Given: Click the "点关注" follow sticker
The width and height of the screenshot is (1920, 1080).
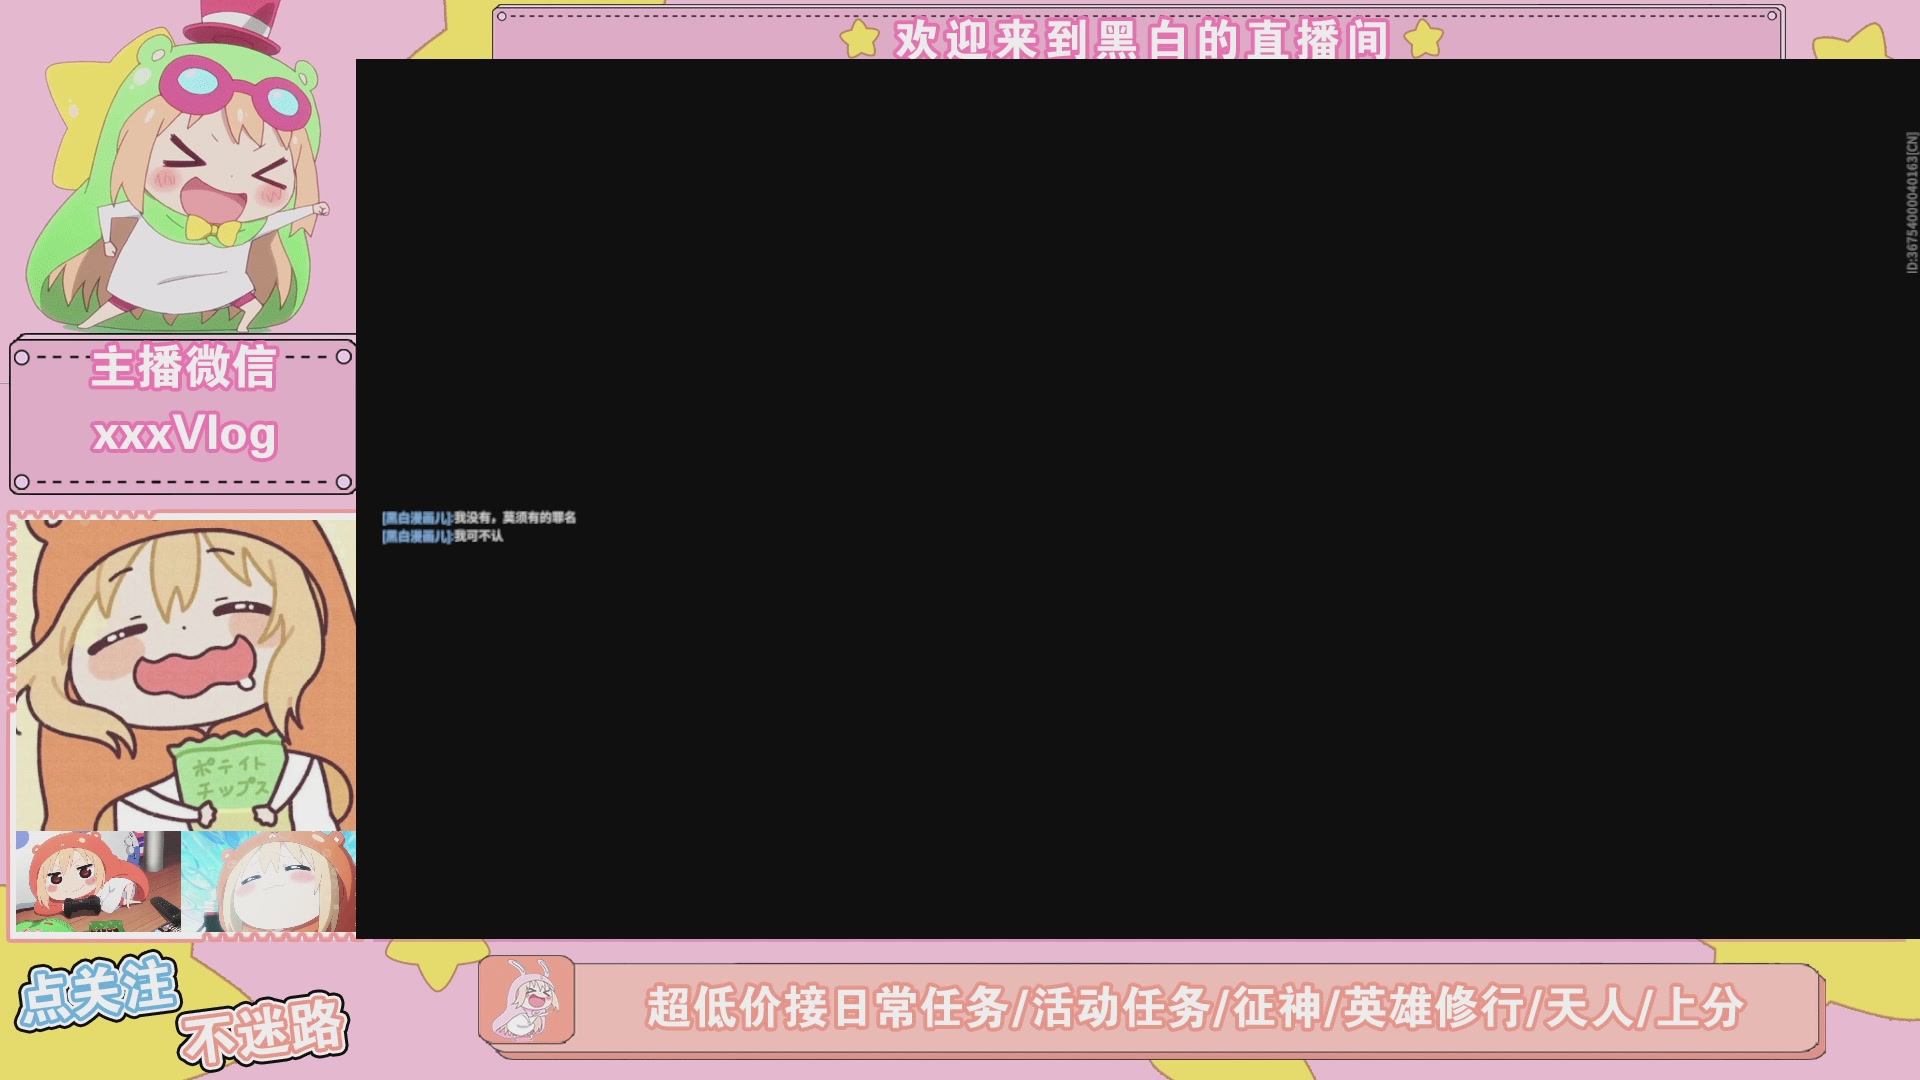Looking at the screenshot, I should 98,992.
